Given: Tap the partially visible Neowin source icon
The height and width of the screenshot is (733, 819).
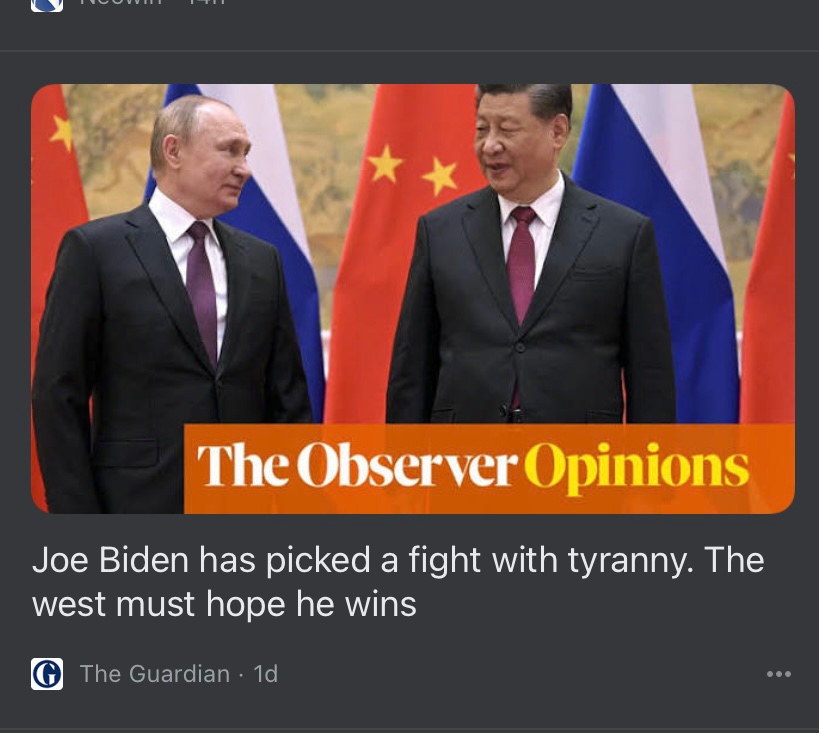Looking at the screenshot, I should [47, 5].
